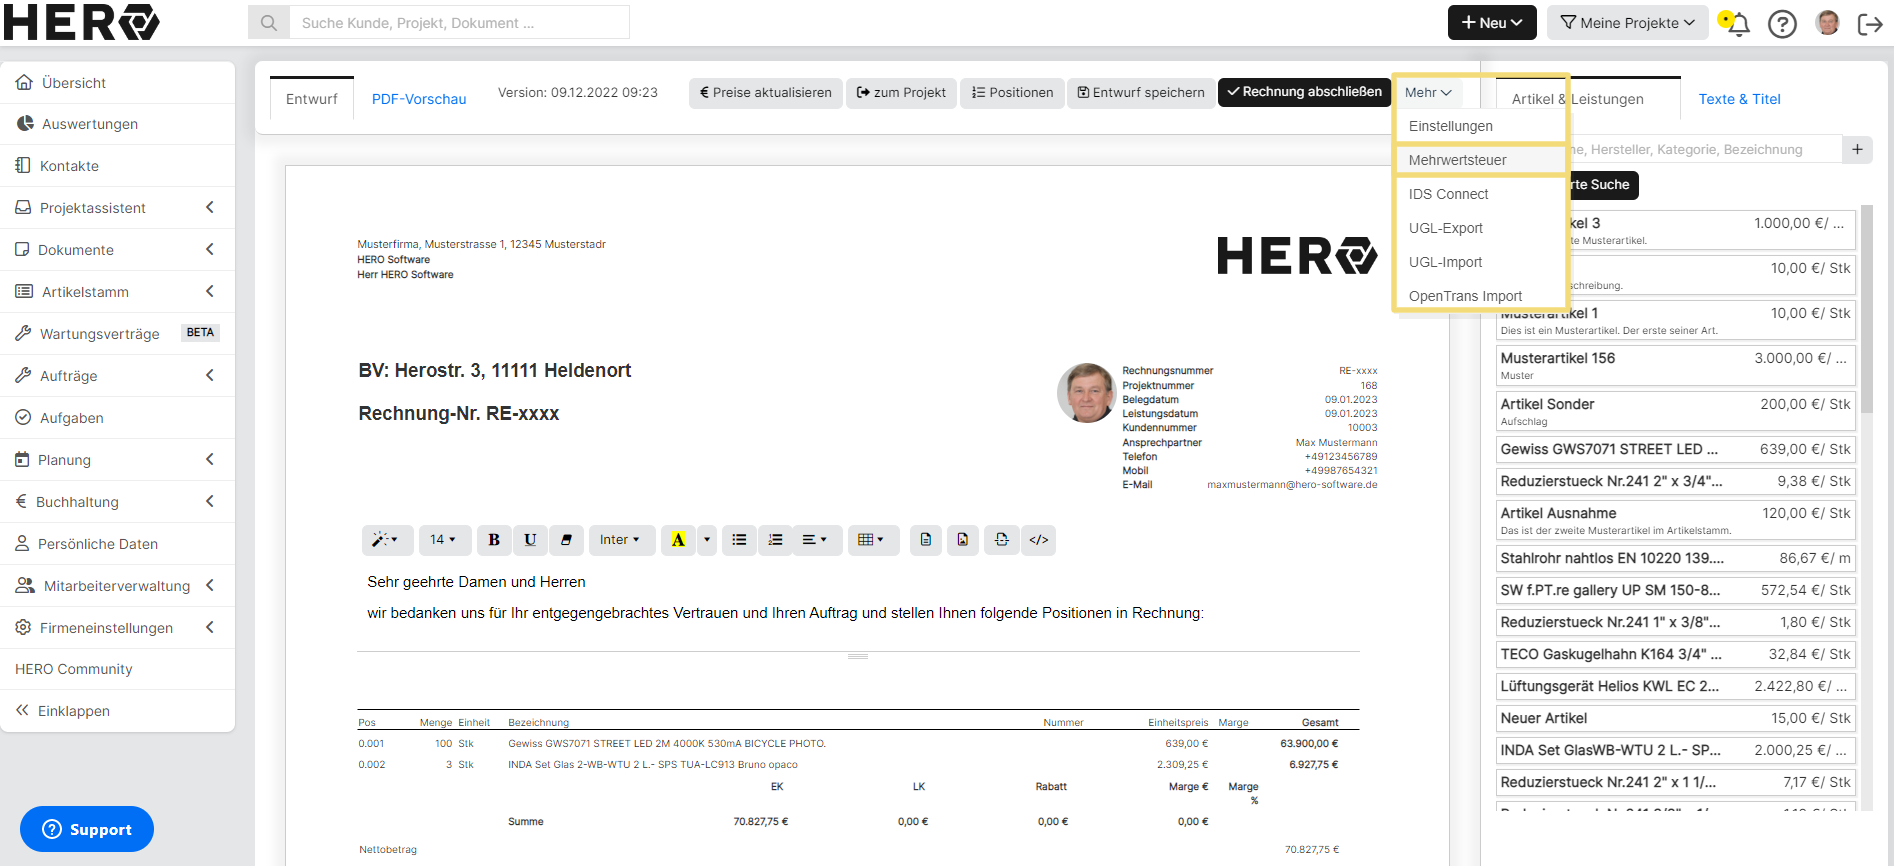Open Persönliche Daten in sidebar
1894x866 pixels.
(118, 544)
